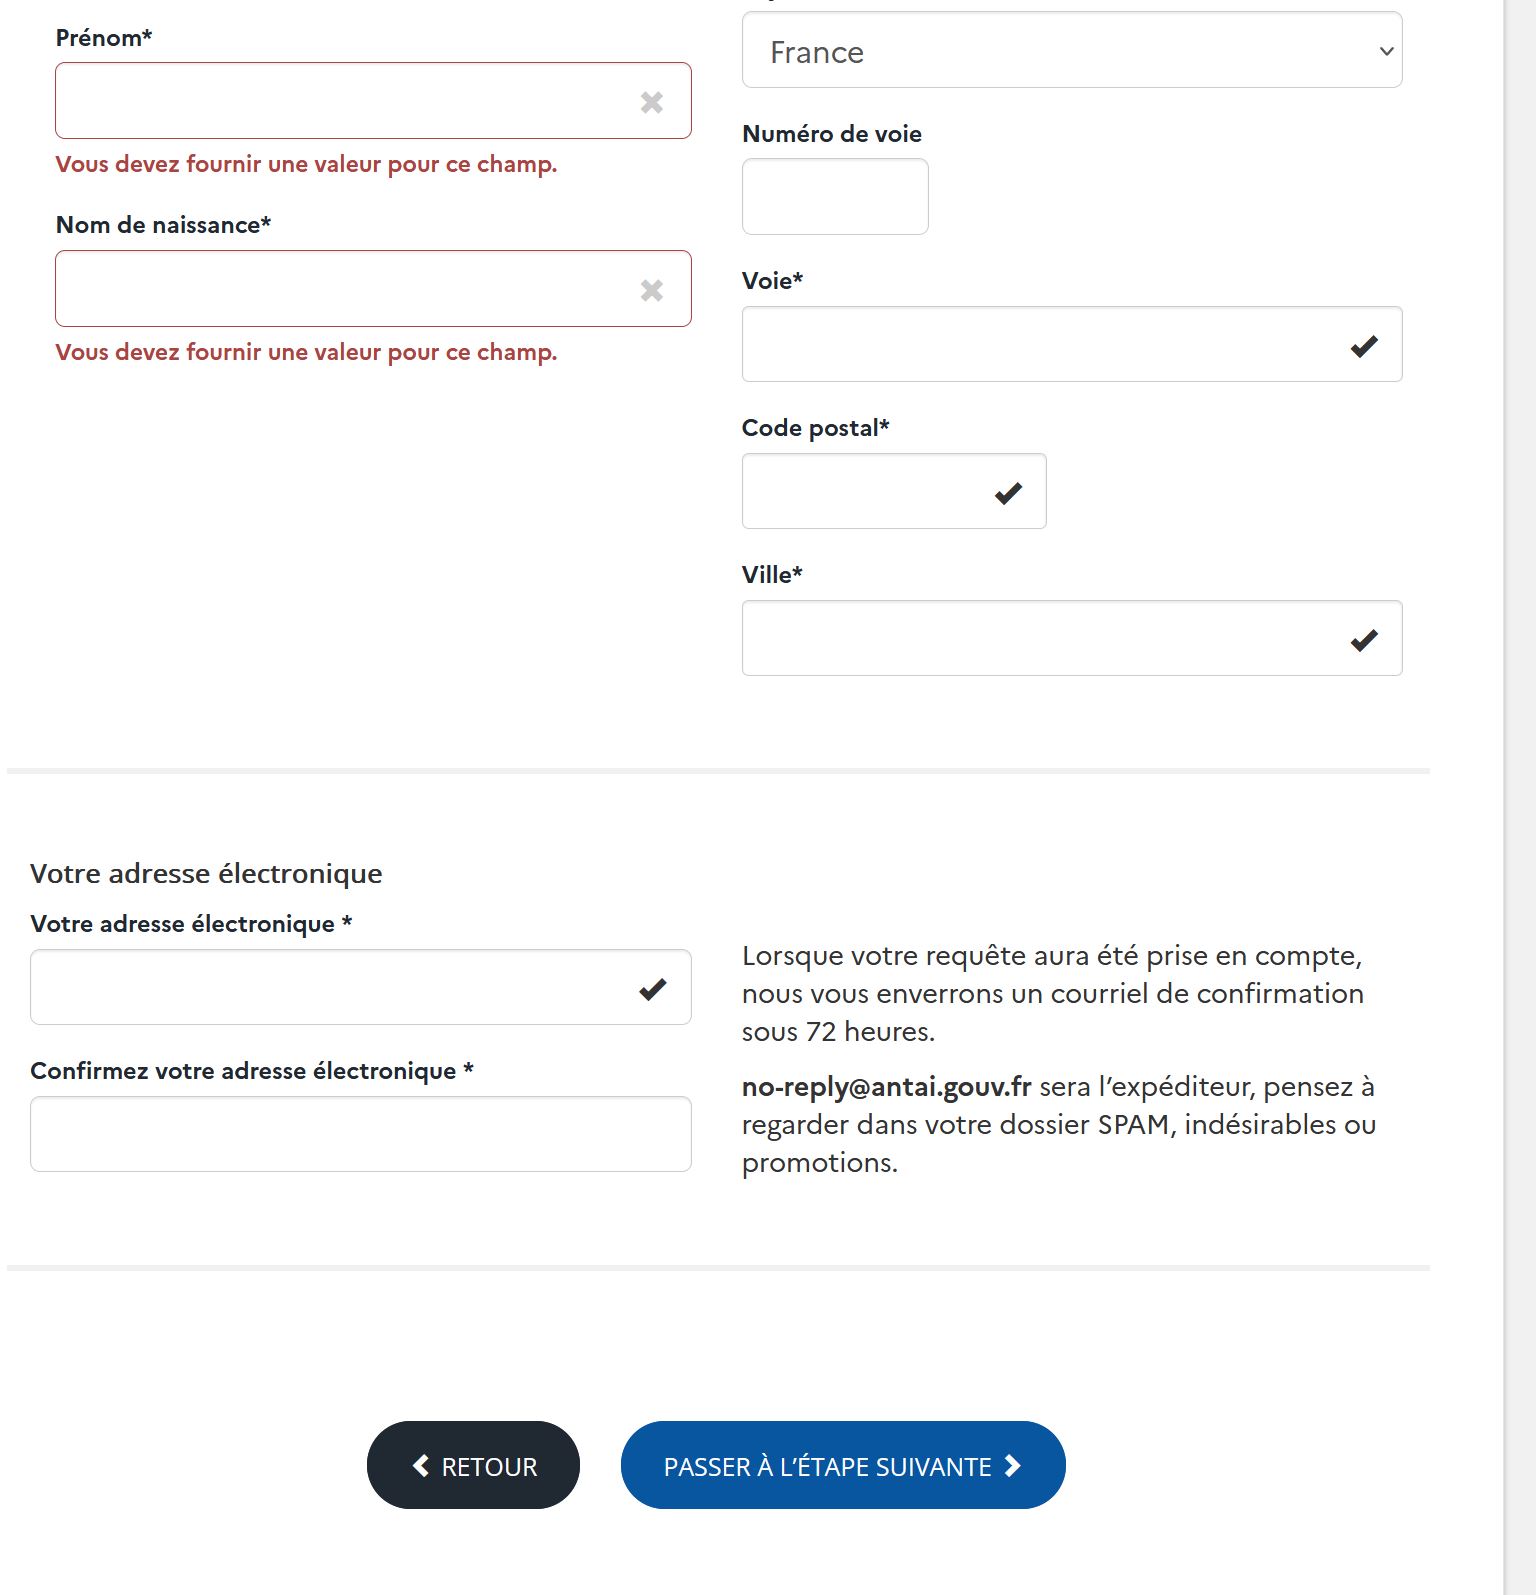
Task: Click the no-reply@antai.gouv.fr sender address text
Action: click(x=886, y=1087)
